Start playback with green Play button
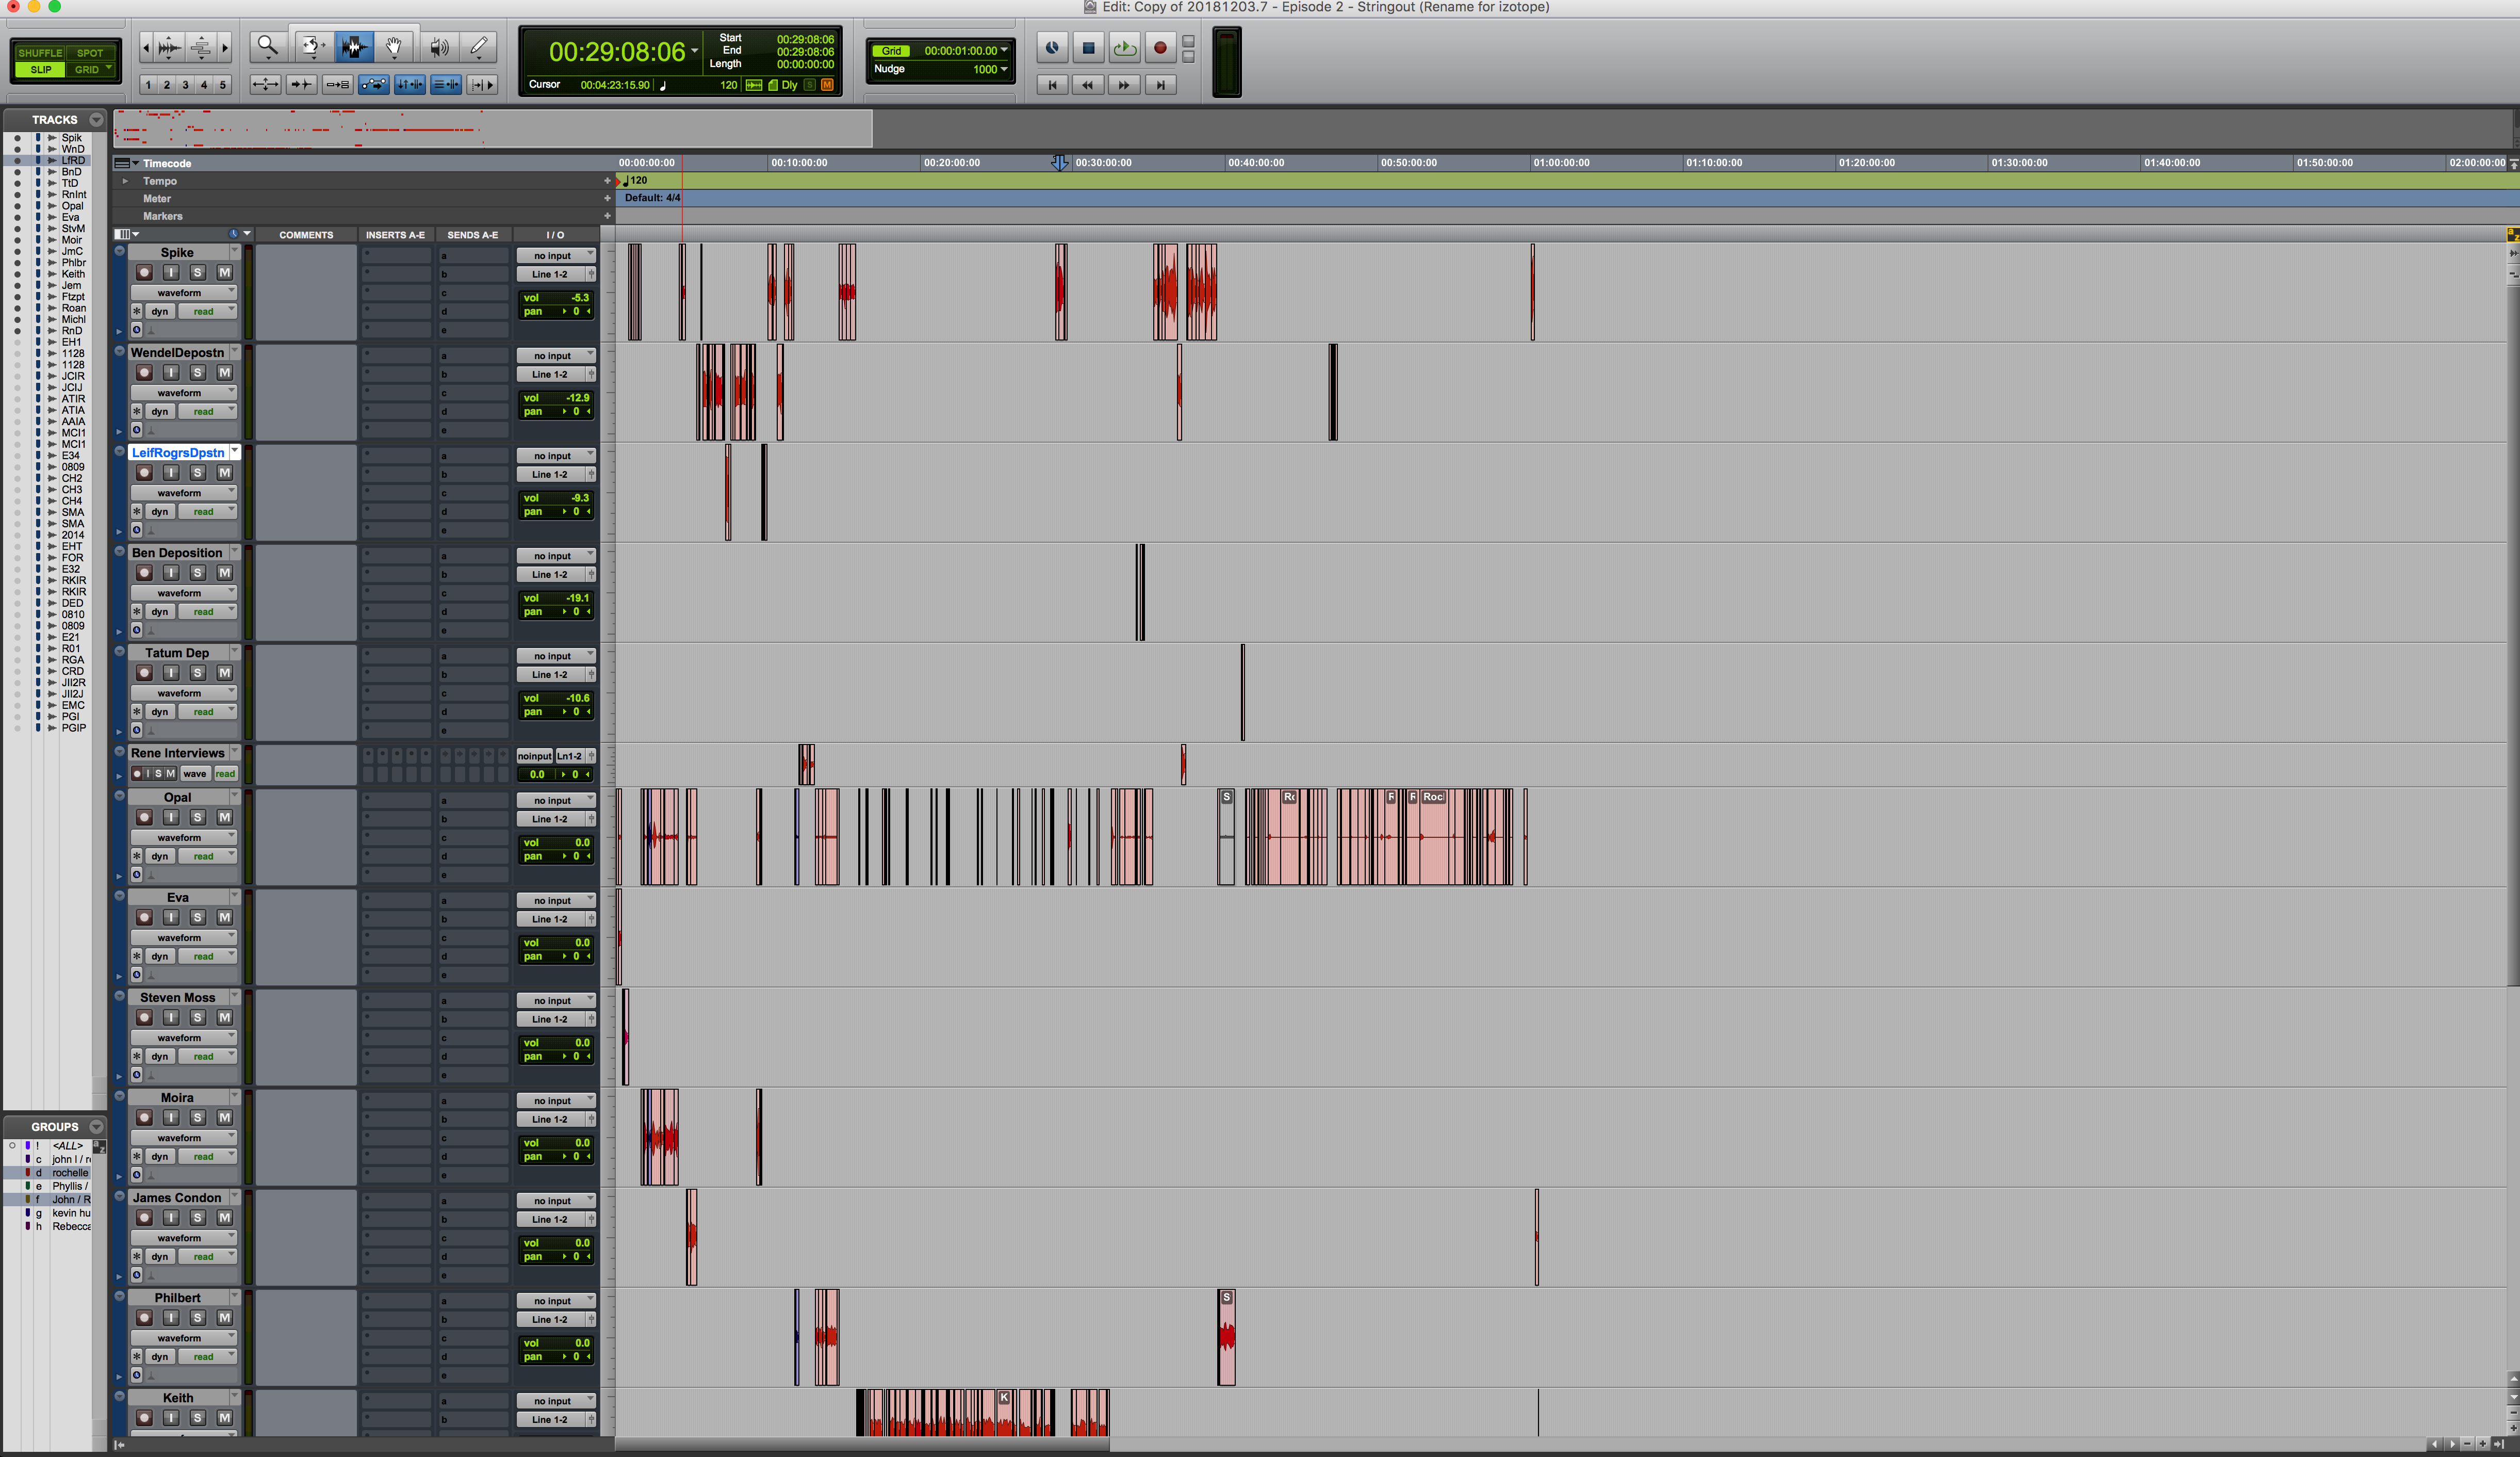The height and width of the screenshot is (1457, 2520). pos(1124,47)
